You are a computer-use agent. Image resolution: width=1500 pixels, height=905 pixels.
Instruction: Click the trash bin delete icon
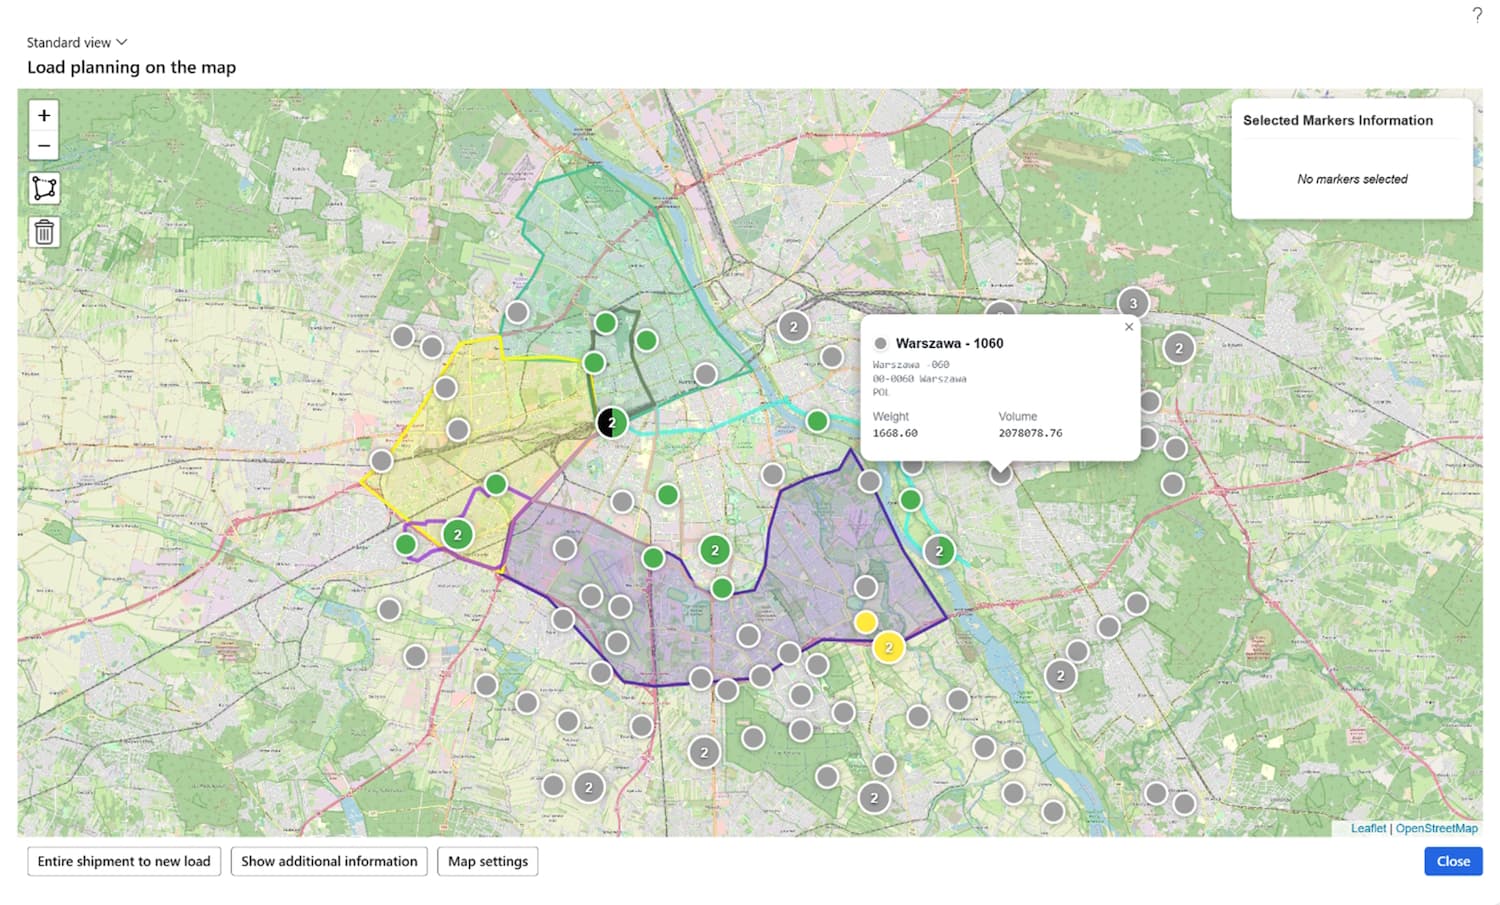(44, 232)
